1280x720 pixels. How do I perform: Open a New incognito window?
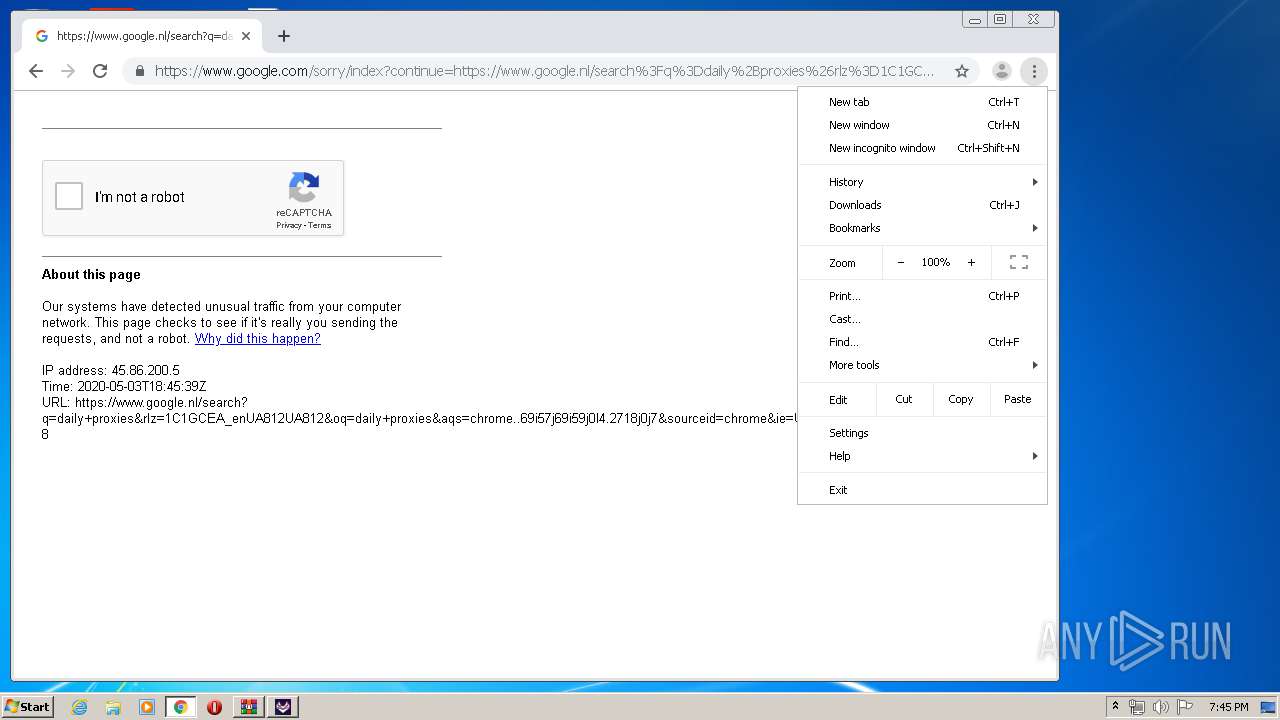point(922,148)
